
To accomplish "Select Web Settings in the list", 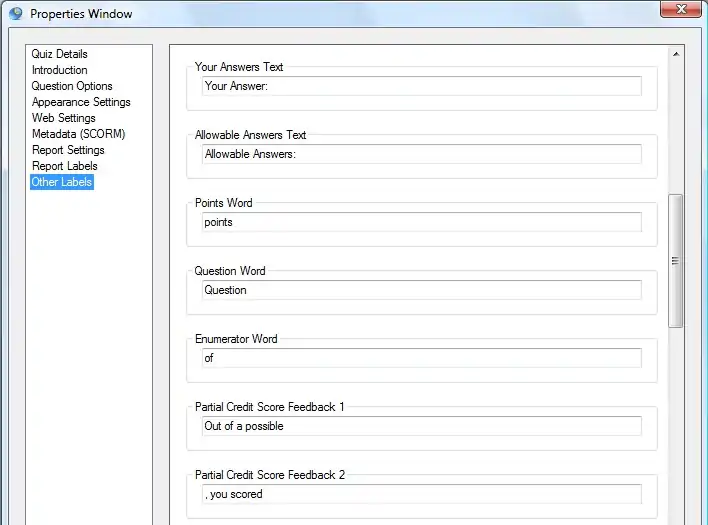I will tap(63, 118).
